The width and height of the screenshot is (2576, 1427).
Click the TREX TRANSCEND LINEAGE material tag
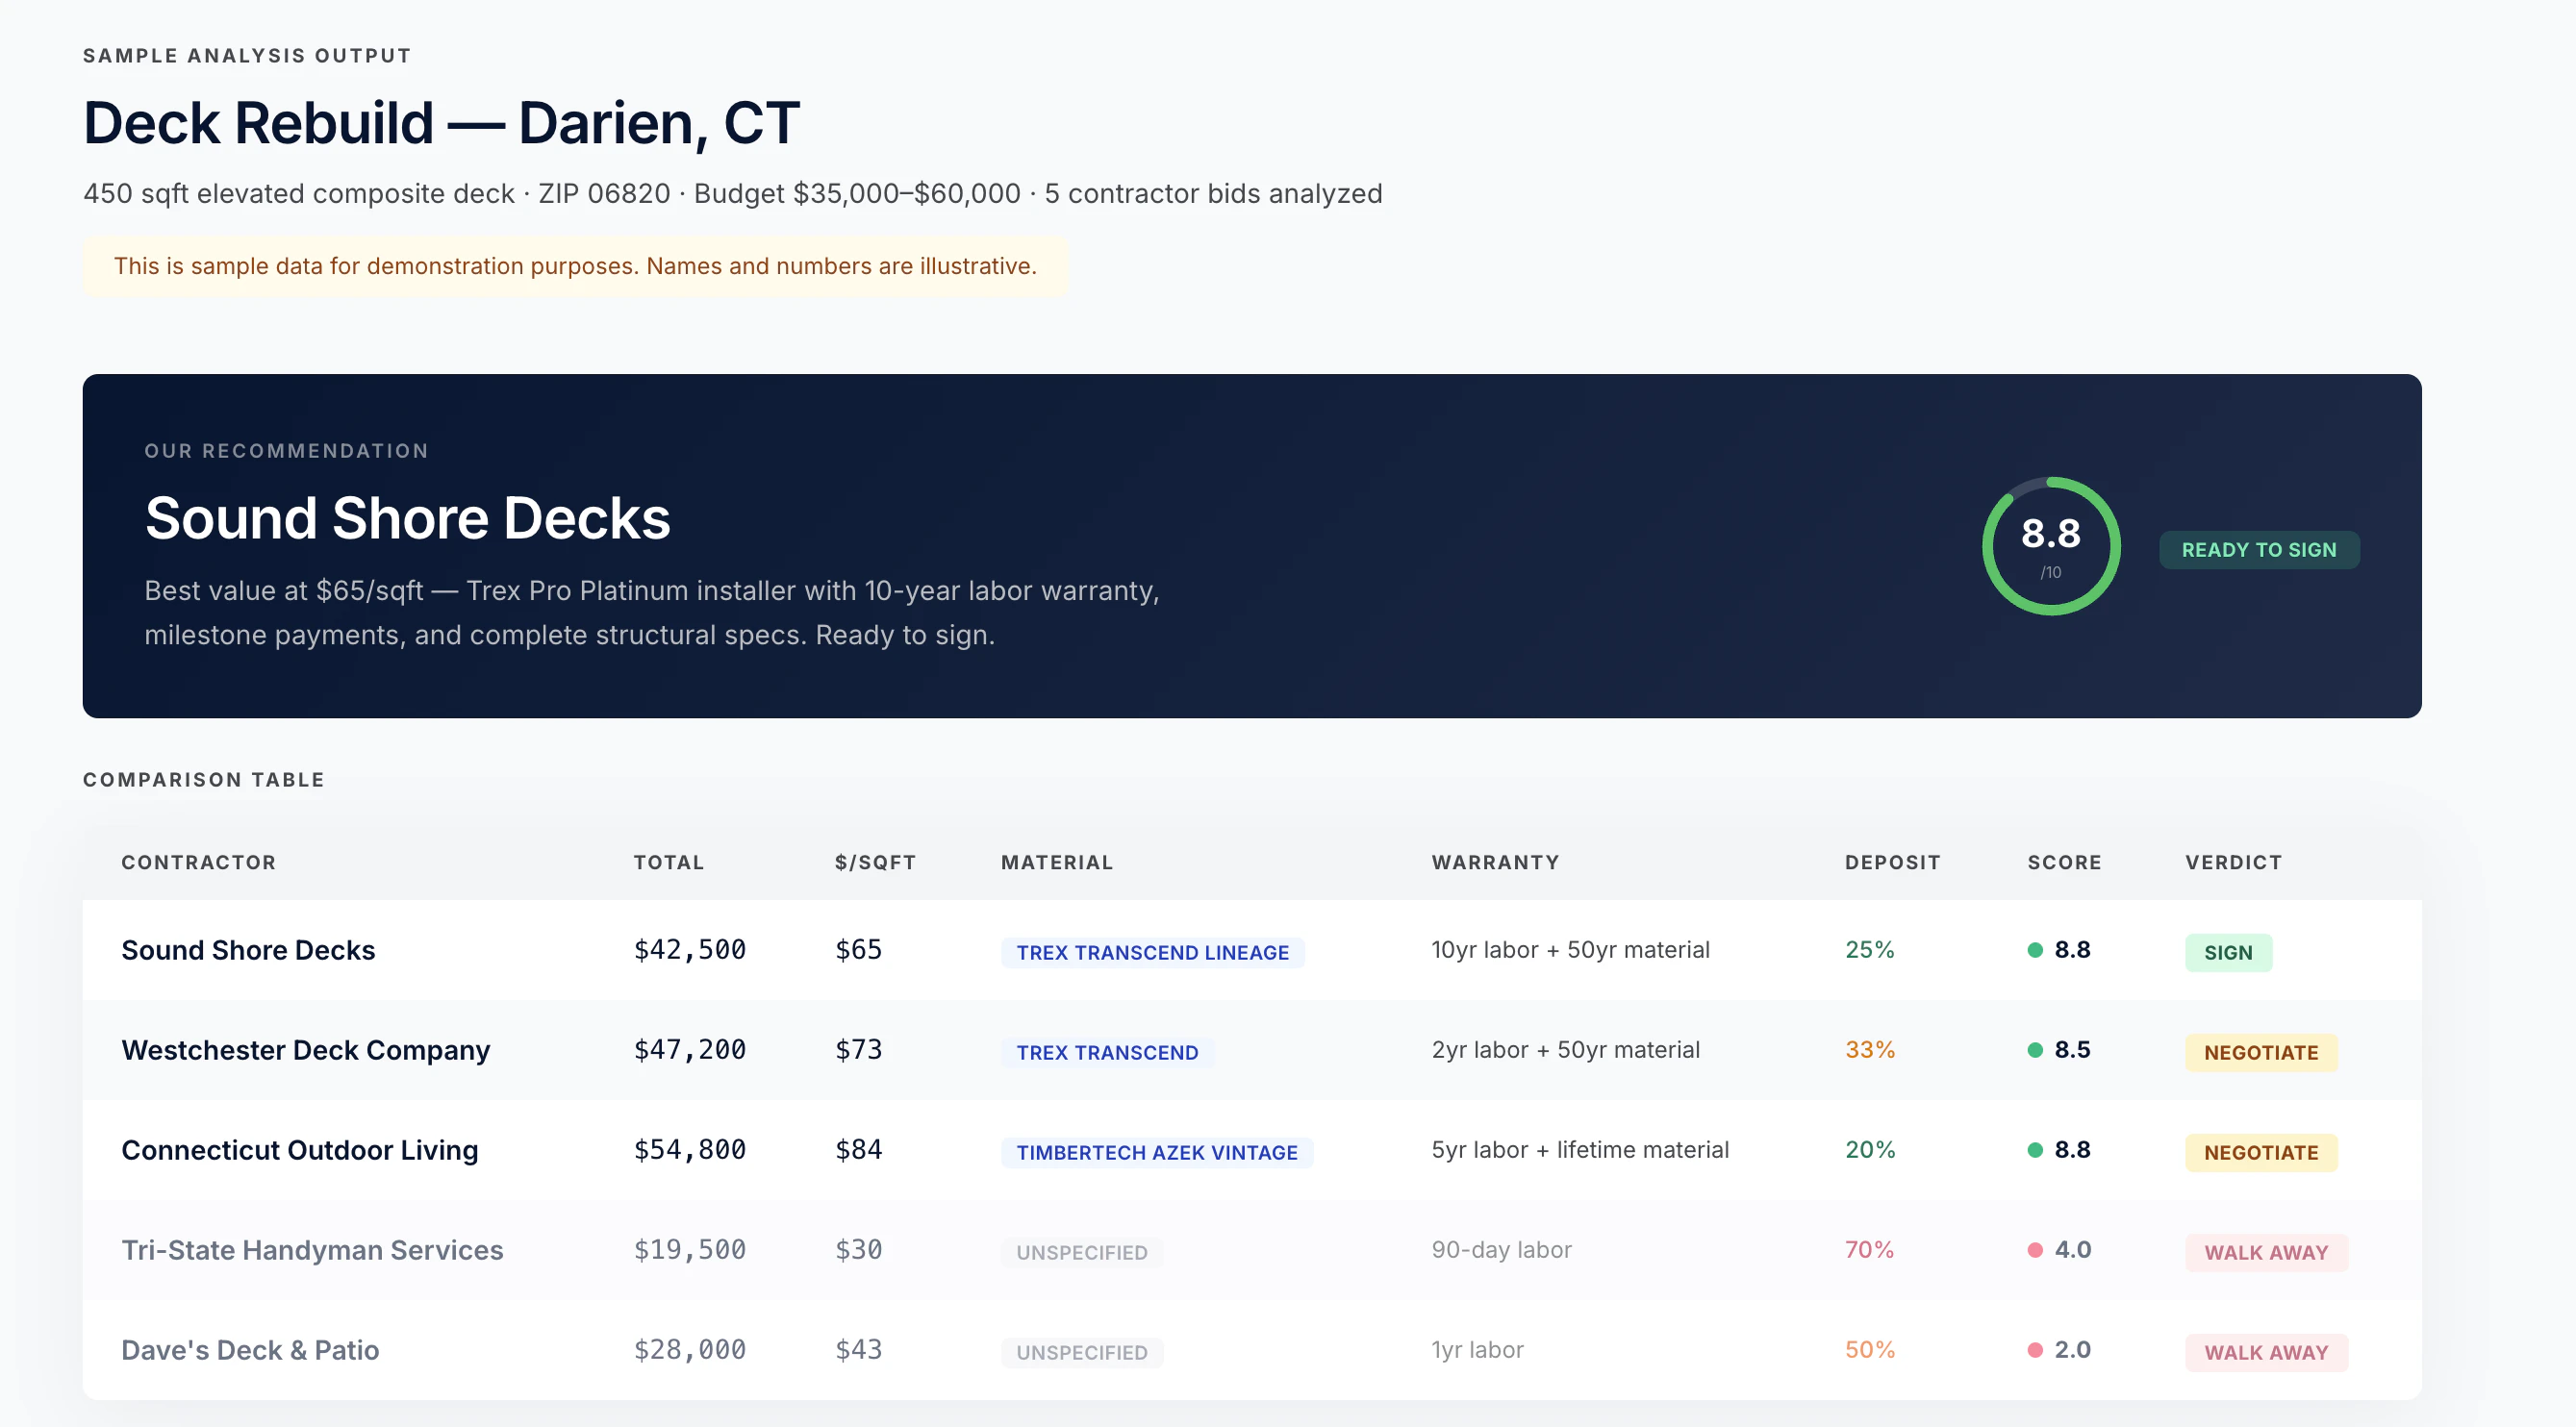pyautogui.click(x=1152, y=952)
